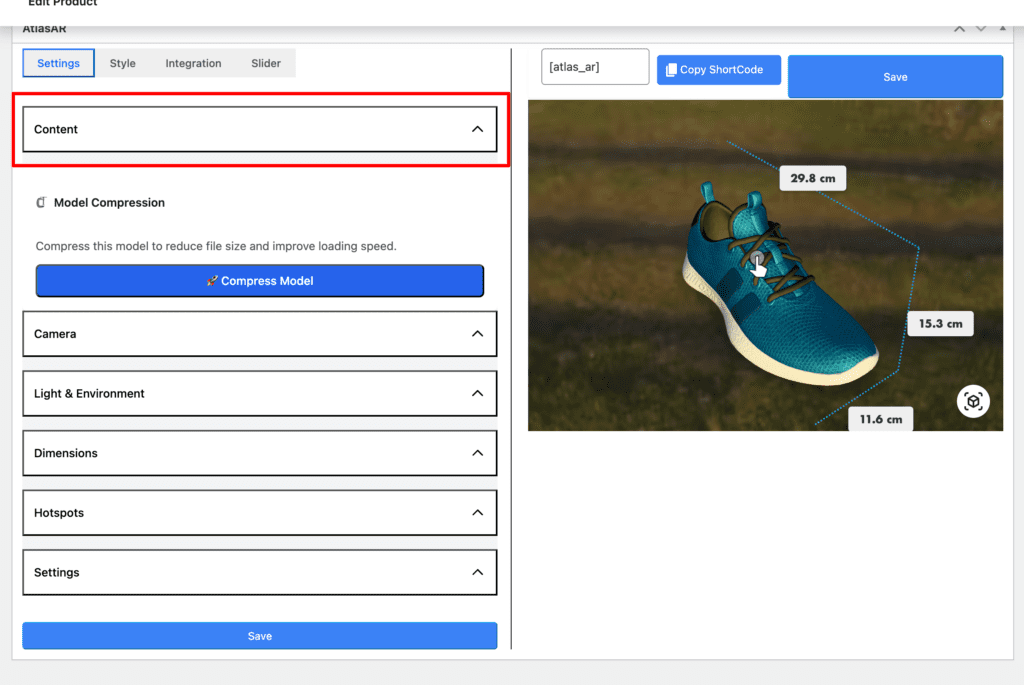Click the Model Compression heading icon
This screenshot has width=1024, height=685.
pyautogui.click(x=41, y=203)
